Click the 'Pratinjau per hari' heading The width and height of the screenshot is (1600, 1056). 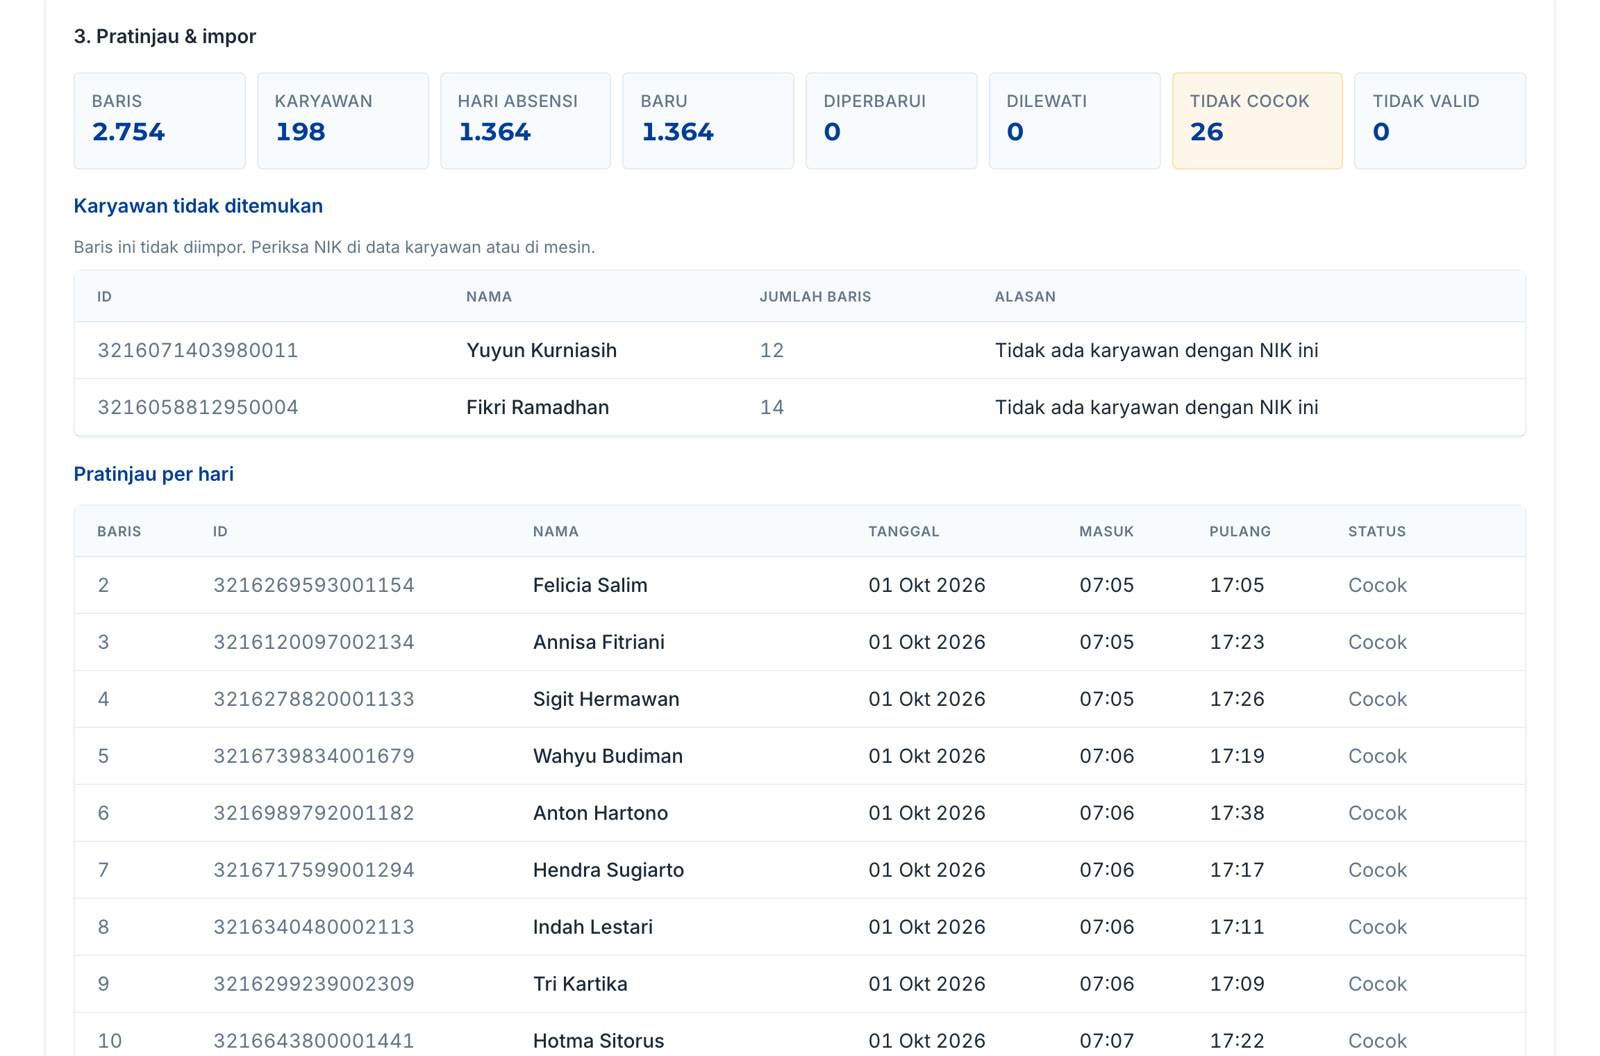[154, 474]
